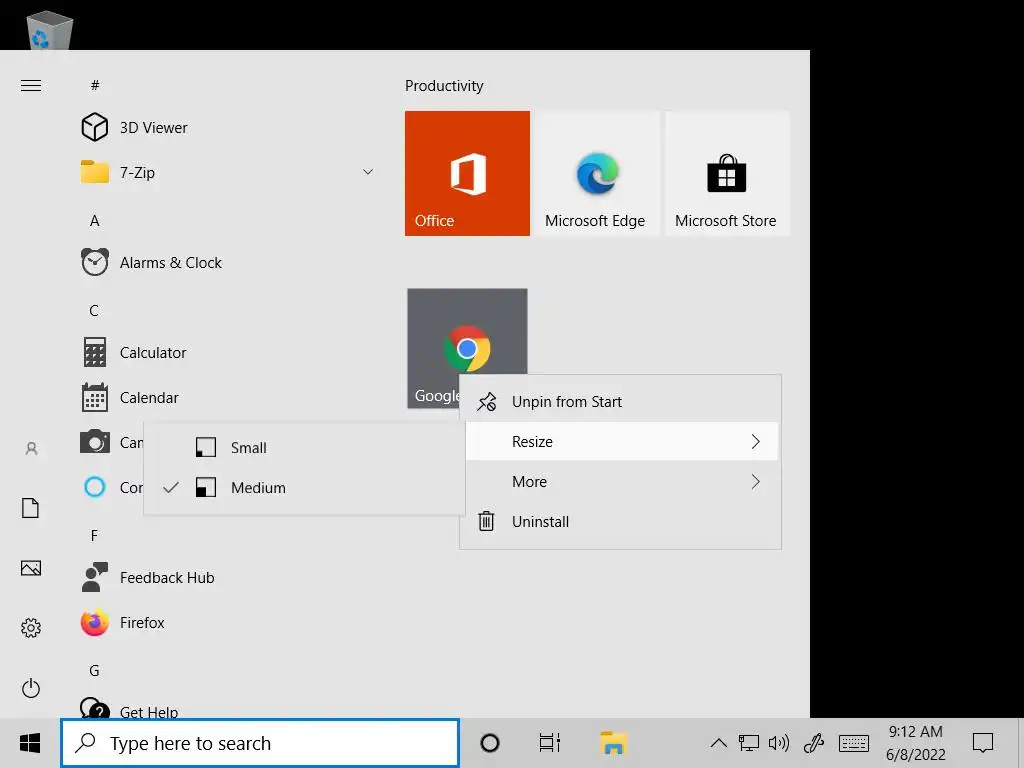Open the Calculator icon

click(x=95, y=353)
